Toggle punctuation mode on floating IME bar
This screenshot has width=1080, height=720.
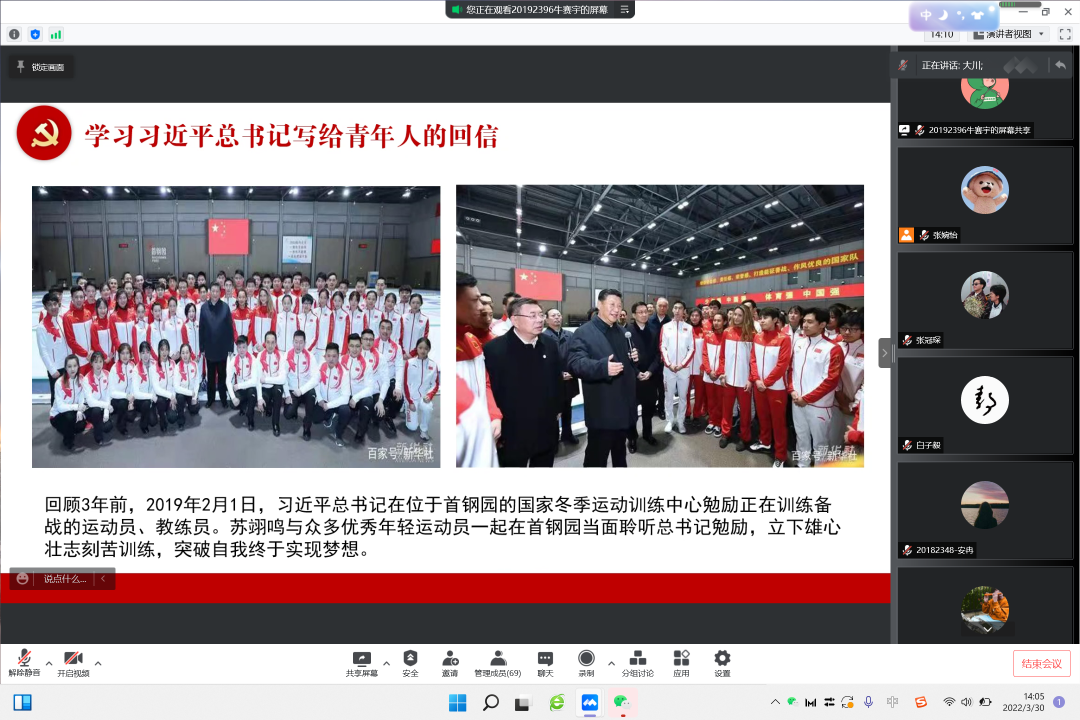click(x=961, y=15)
